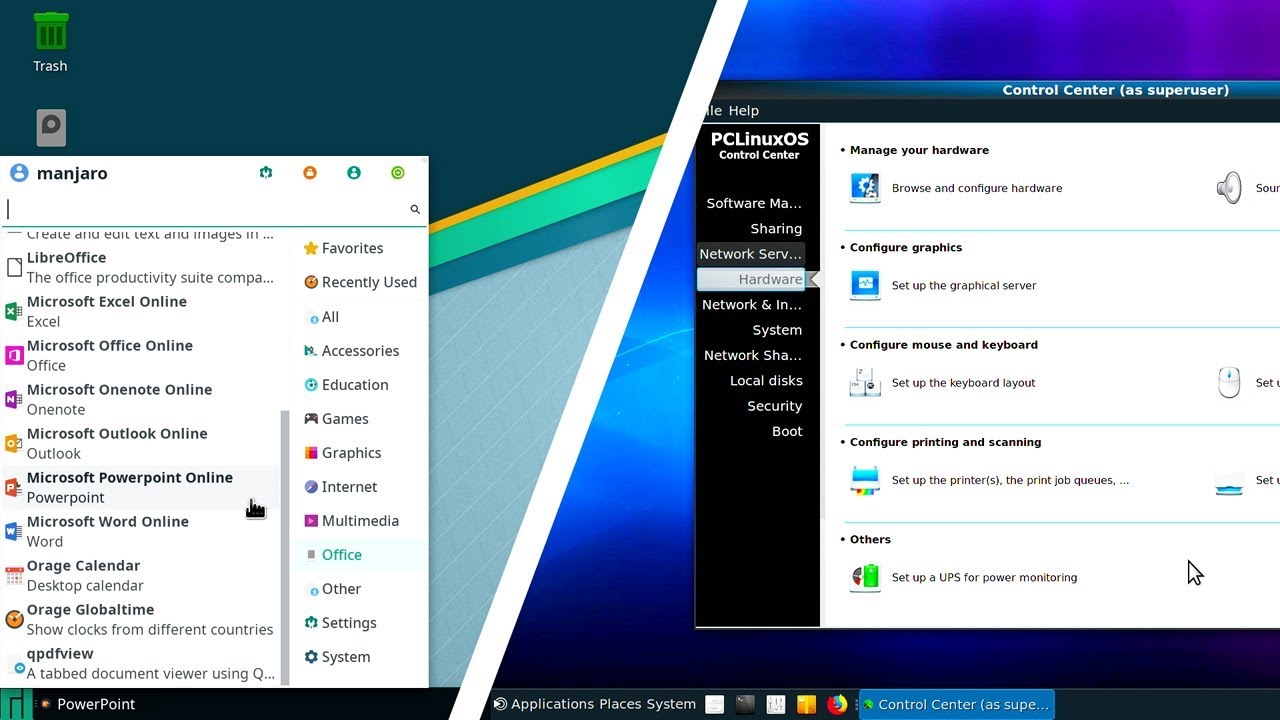Launch Firefox from the panel
1280x720 pixels.
(837, 704)
